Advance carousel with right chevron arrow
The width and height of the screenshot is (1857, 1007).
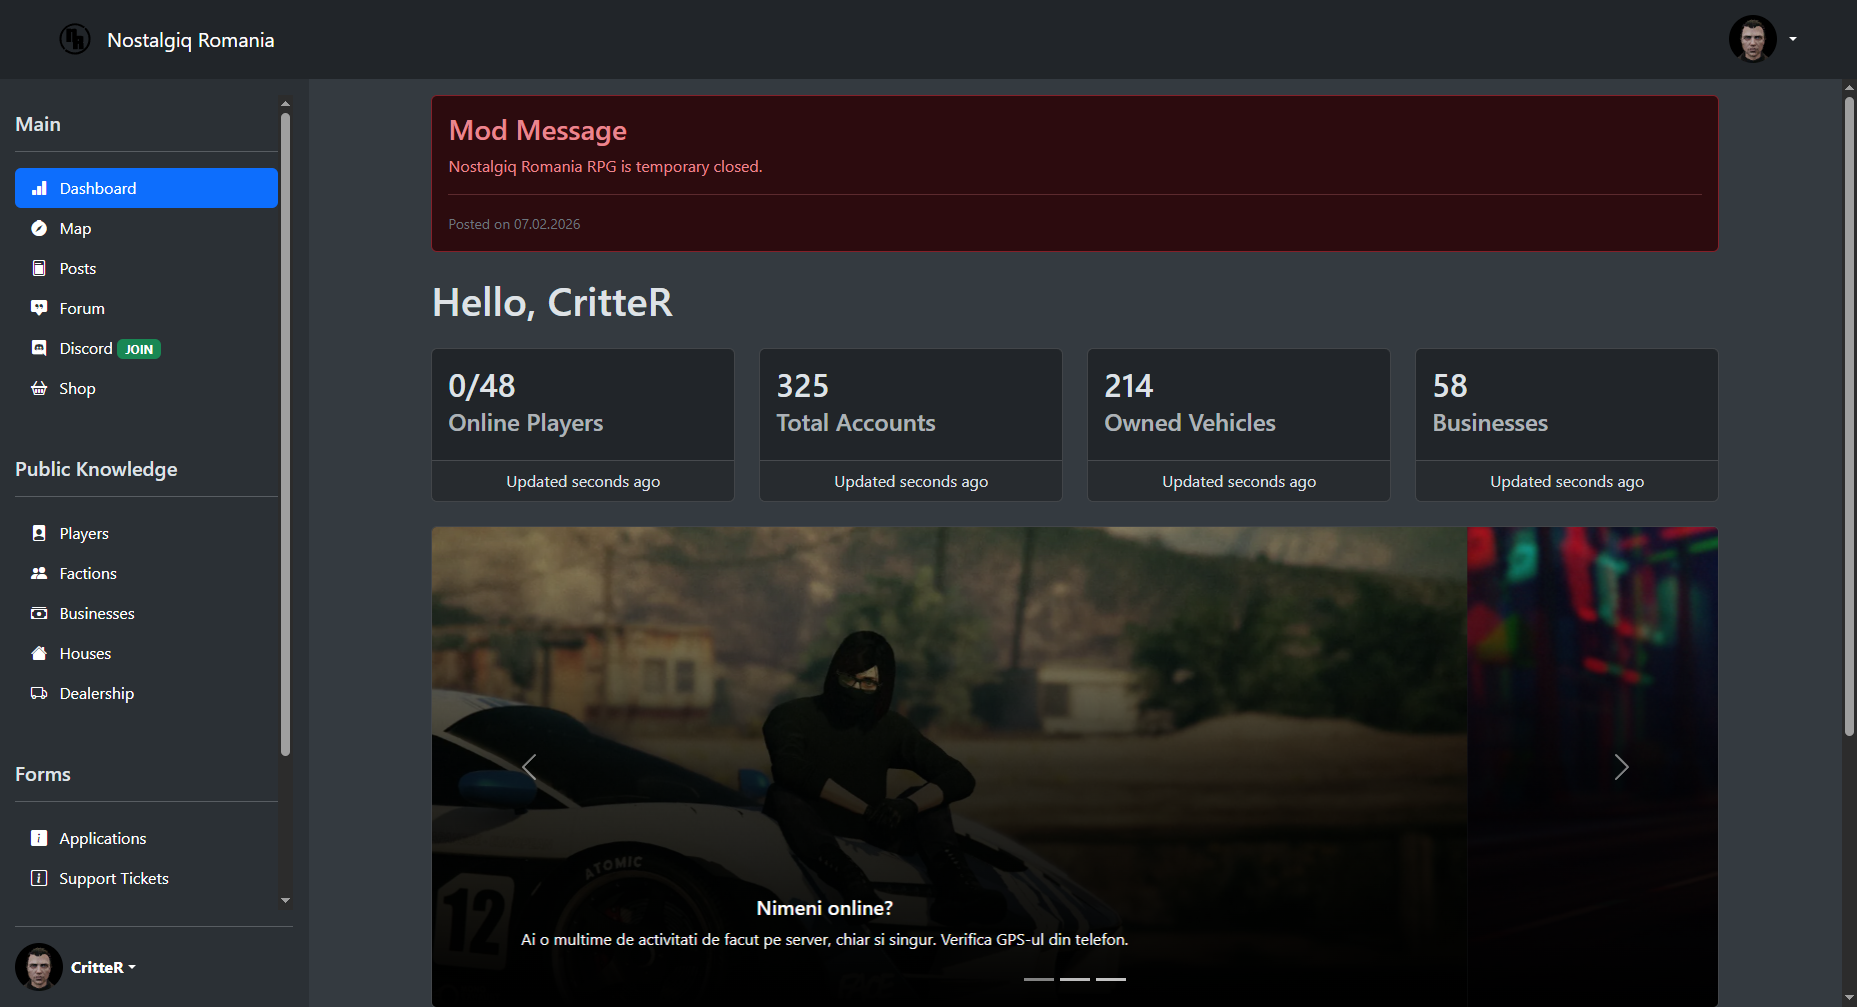point(1621,767)
